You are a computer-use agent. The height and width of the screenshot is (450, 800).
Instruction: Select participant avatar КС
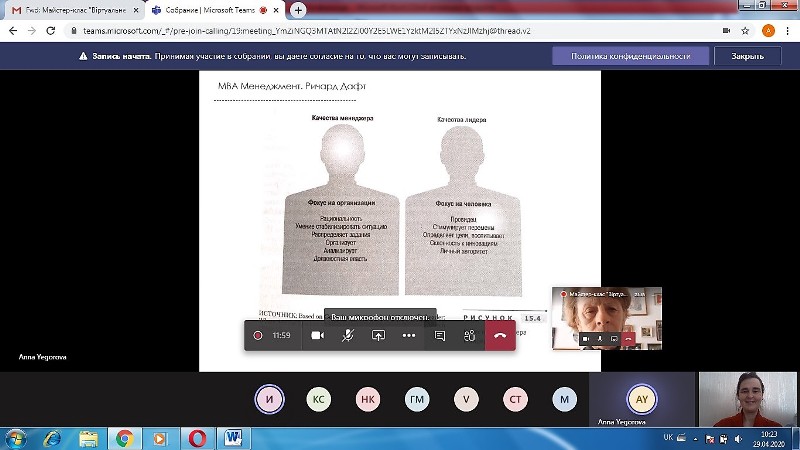coord(319,399)
